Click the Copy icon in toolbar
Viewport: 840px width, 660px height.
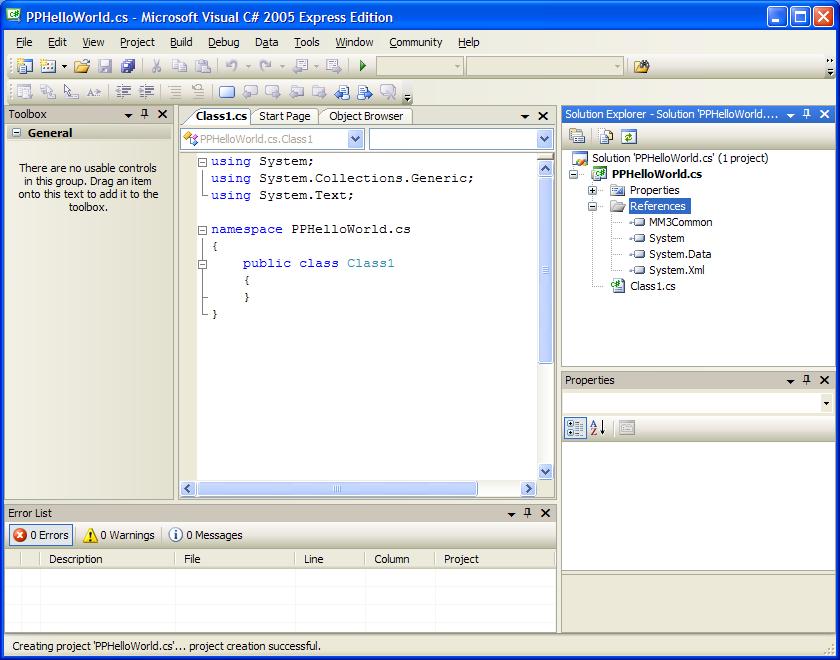(x=179, y=66)
